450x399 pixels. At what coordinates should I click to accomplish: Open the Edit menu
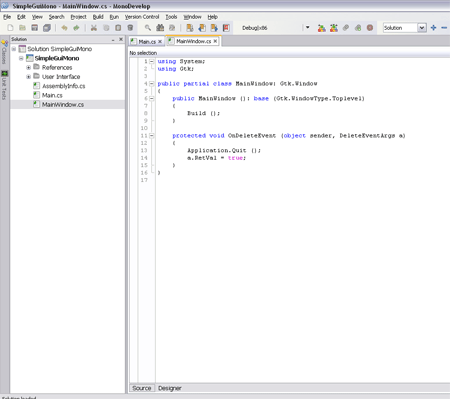coord(21,17)
